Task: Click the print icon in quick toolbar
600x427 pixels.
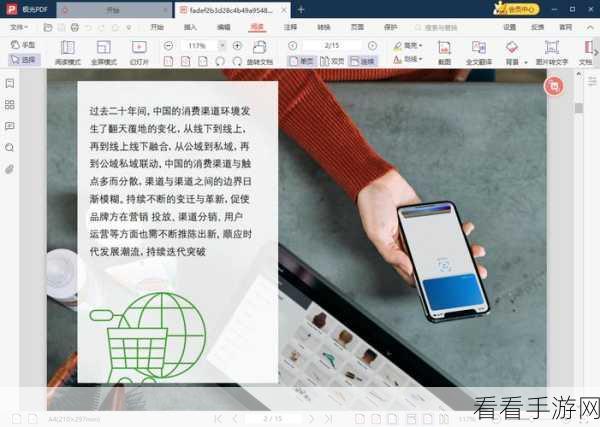Action: (75, 28)
